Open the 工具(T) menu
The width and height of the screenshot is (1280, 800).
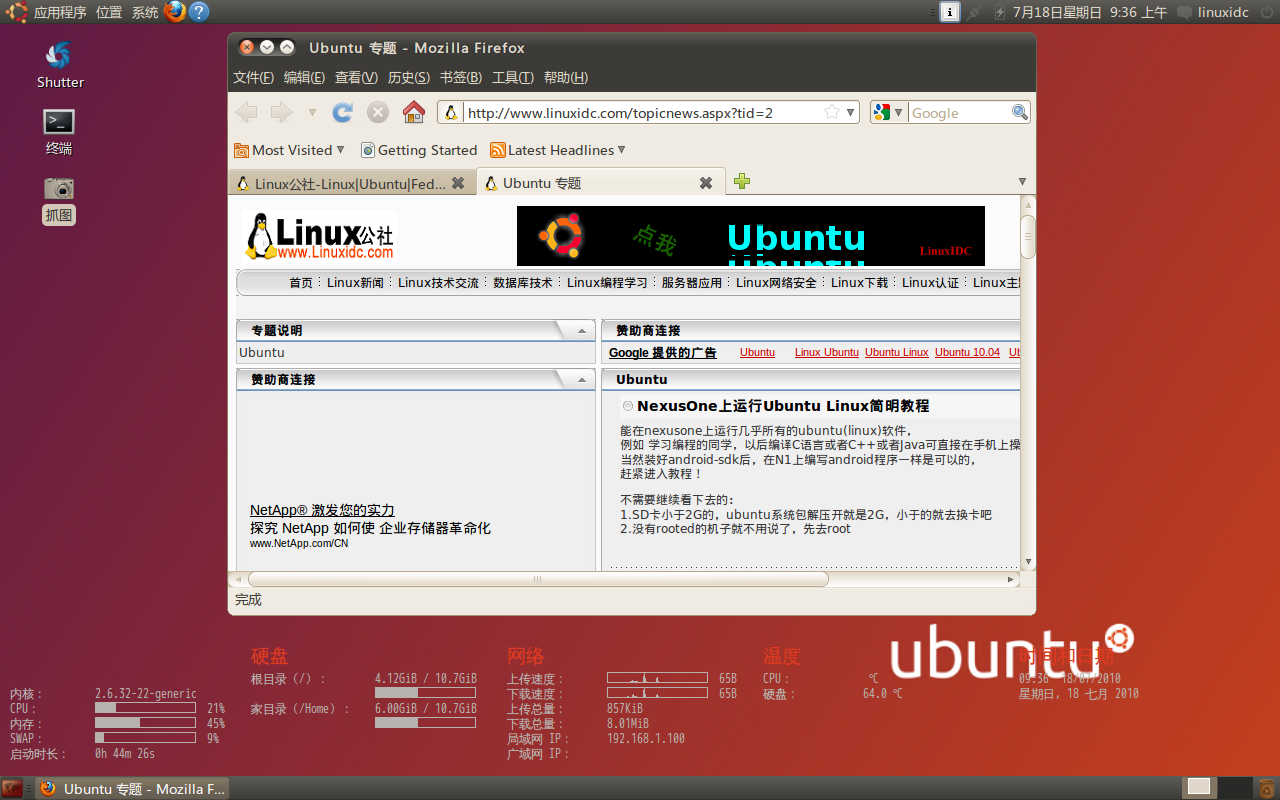[x=513, y=77]
